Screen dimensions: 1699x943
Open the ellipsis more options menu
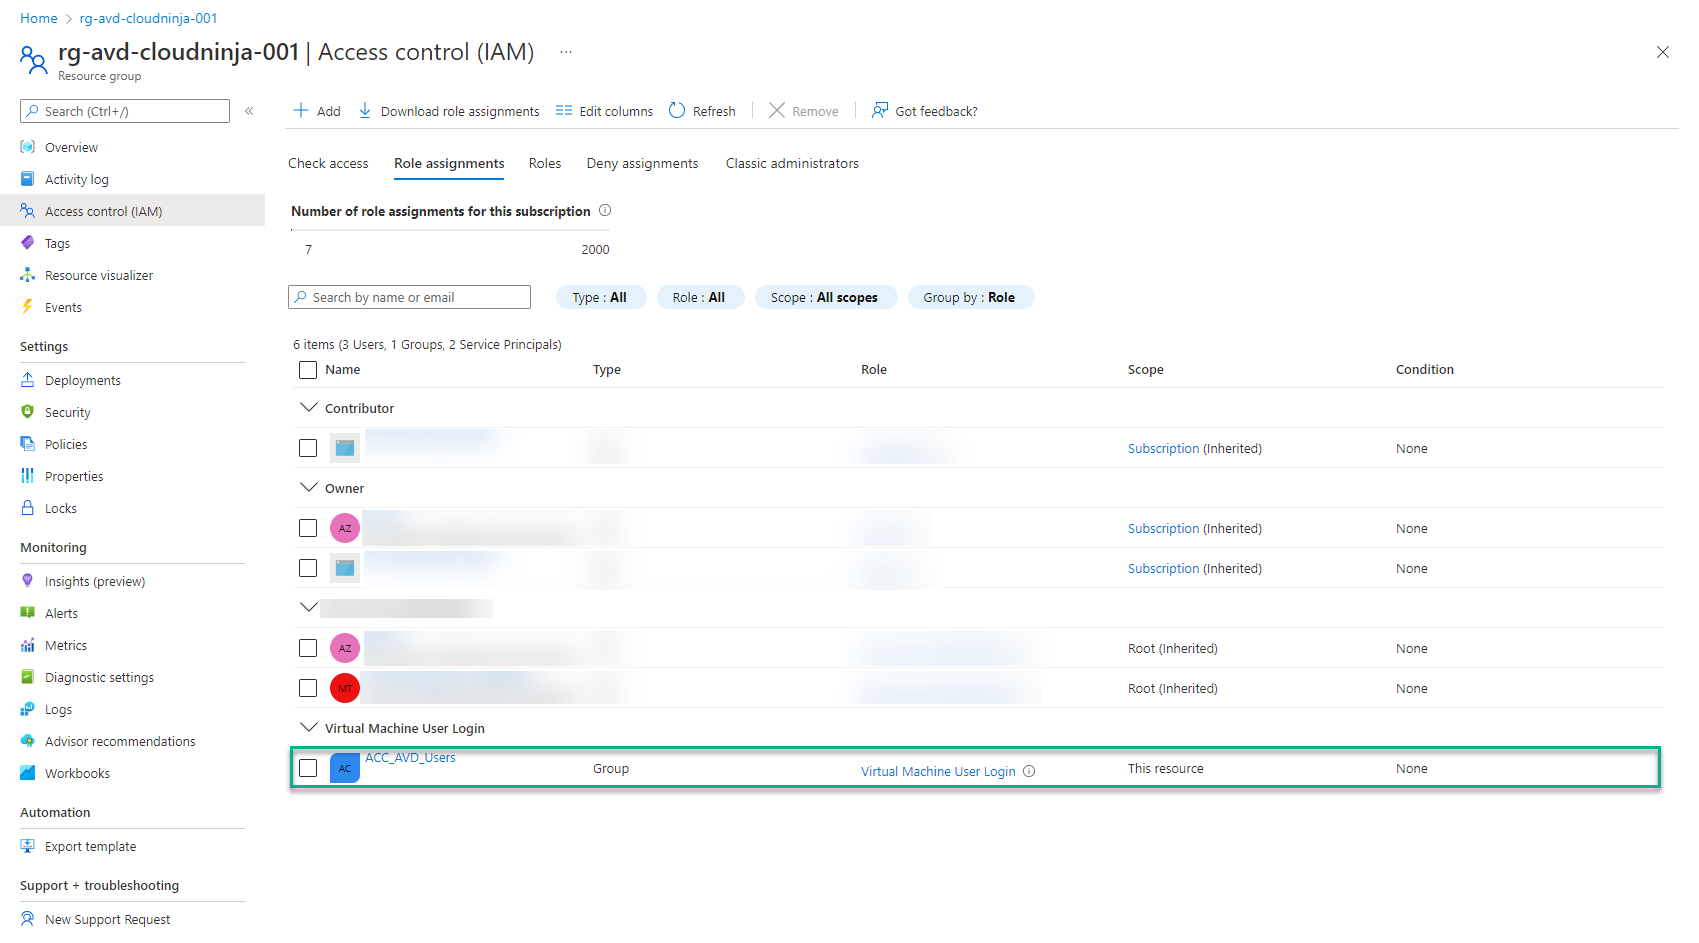(x=566, y=52)
